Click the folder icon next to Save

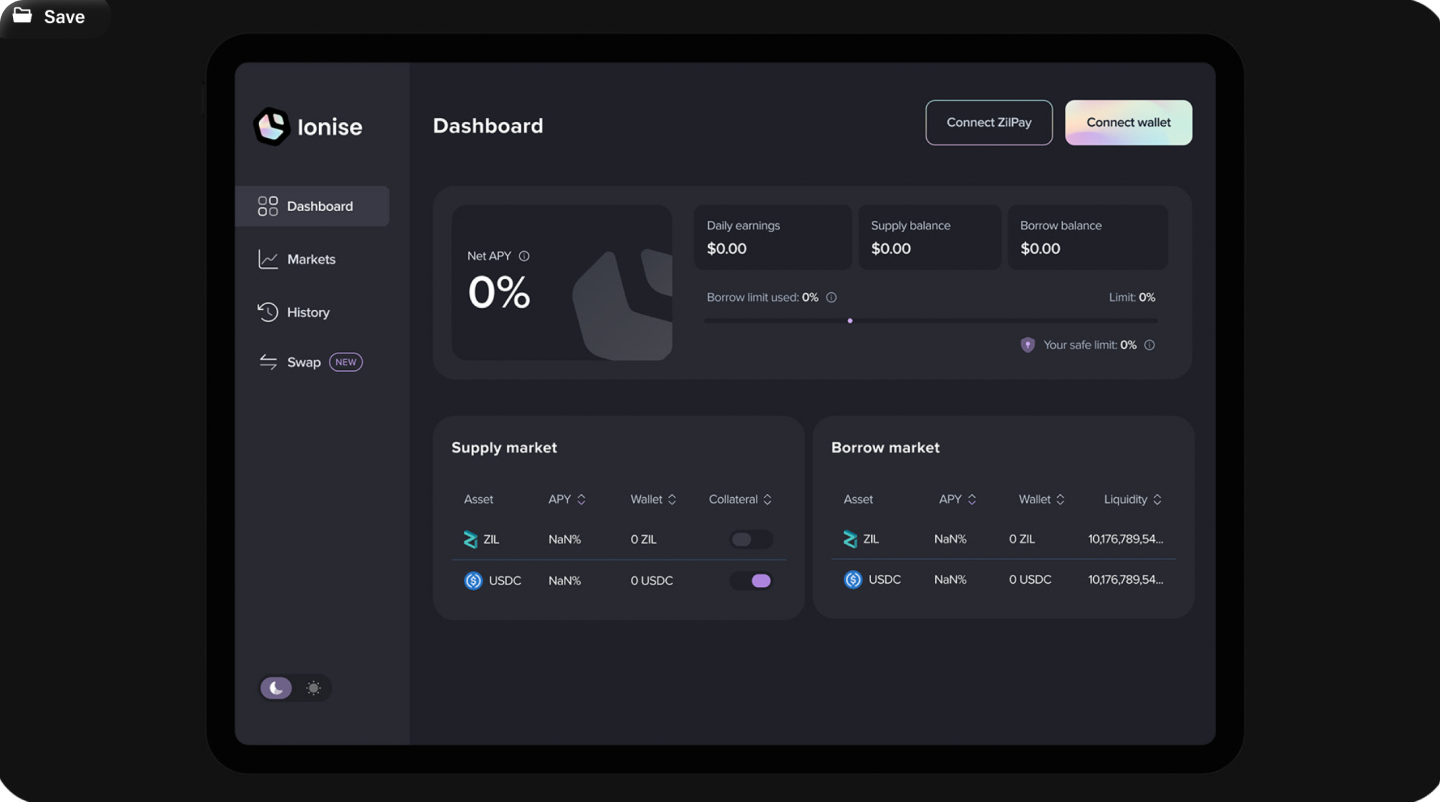click(x=22, y=16)
